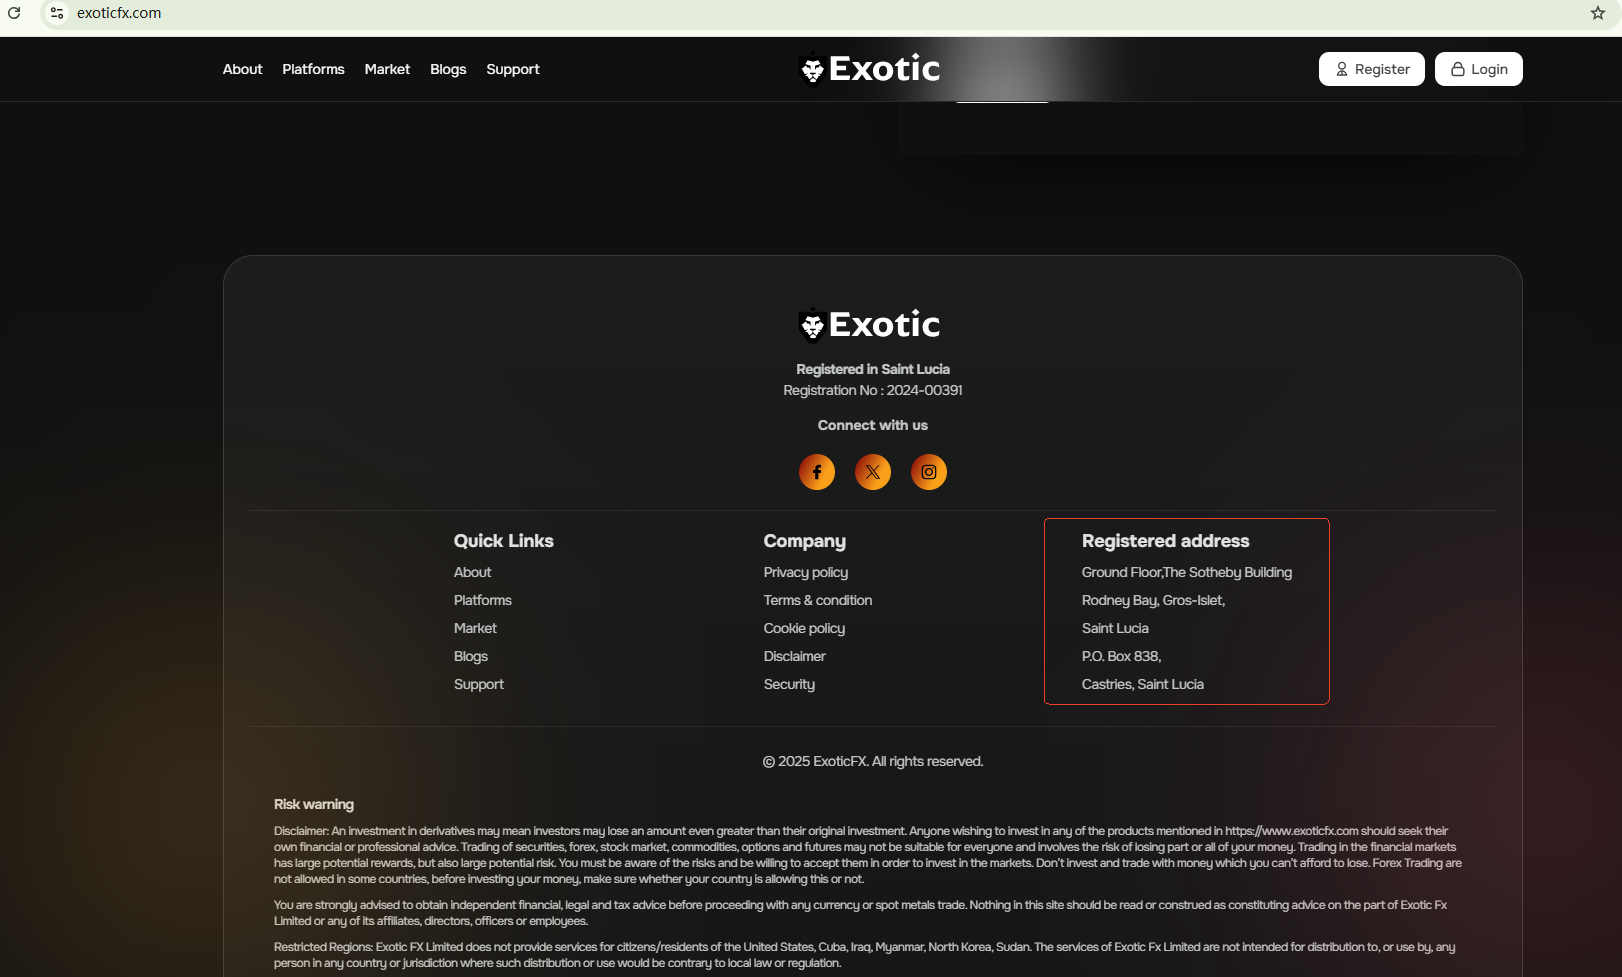Open ExoticFX Facebook page icon

click(x=817, y=472)
